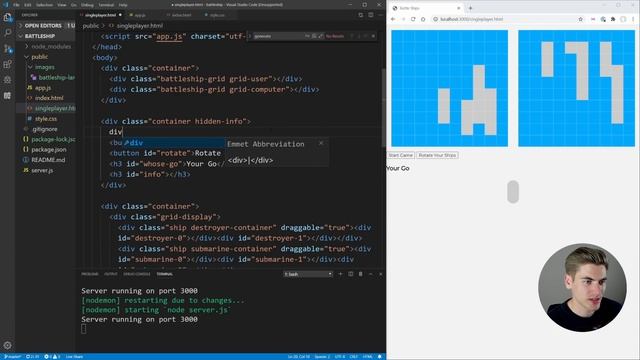Open the File menu

pyautogui.click(x=16, y=5)
